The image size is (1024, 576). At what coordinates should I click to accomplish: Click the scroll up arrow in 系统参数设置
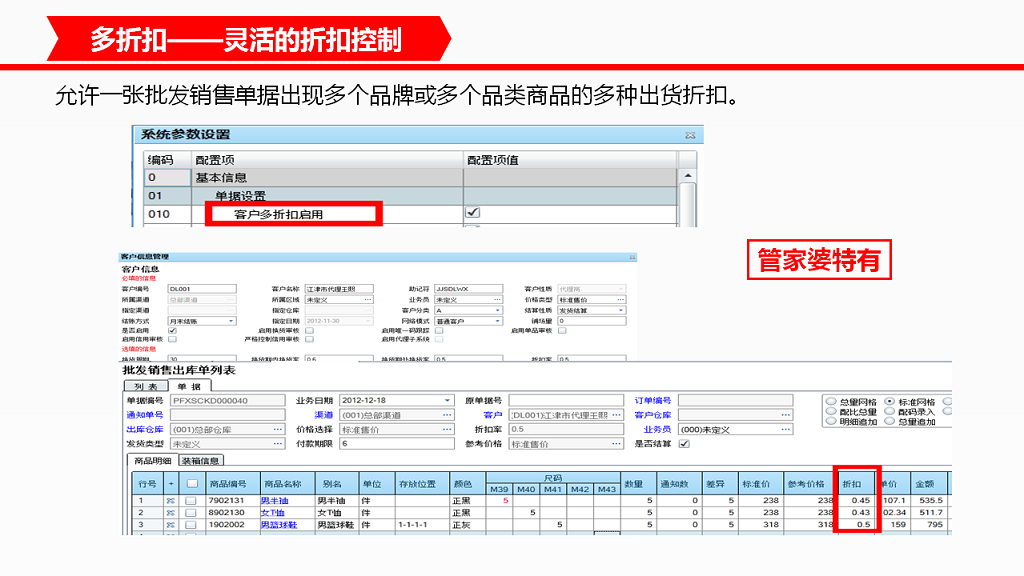tap(687, 160)
